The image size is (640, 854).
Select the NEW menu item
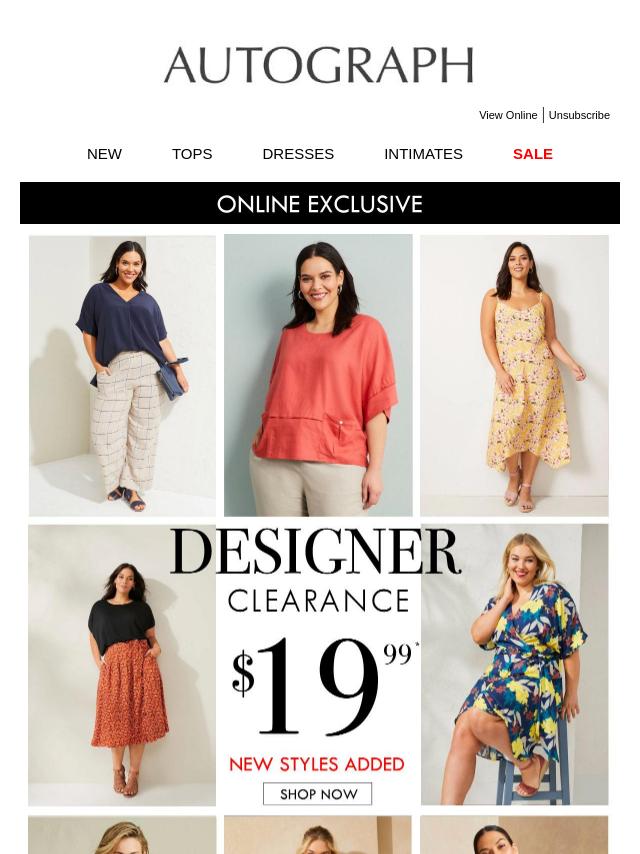coord(104,154)
